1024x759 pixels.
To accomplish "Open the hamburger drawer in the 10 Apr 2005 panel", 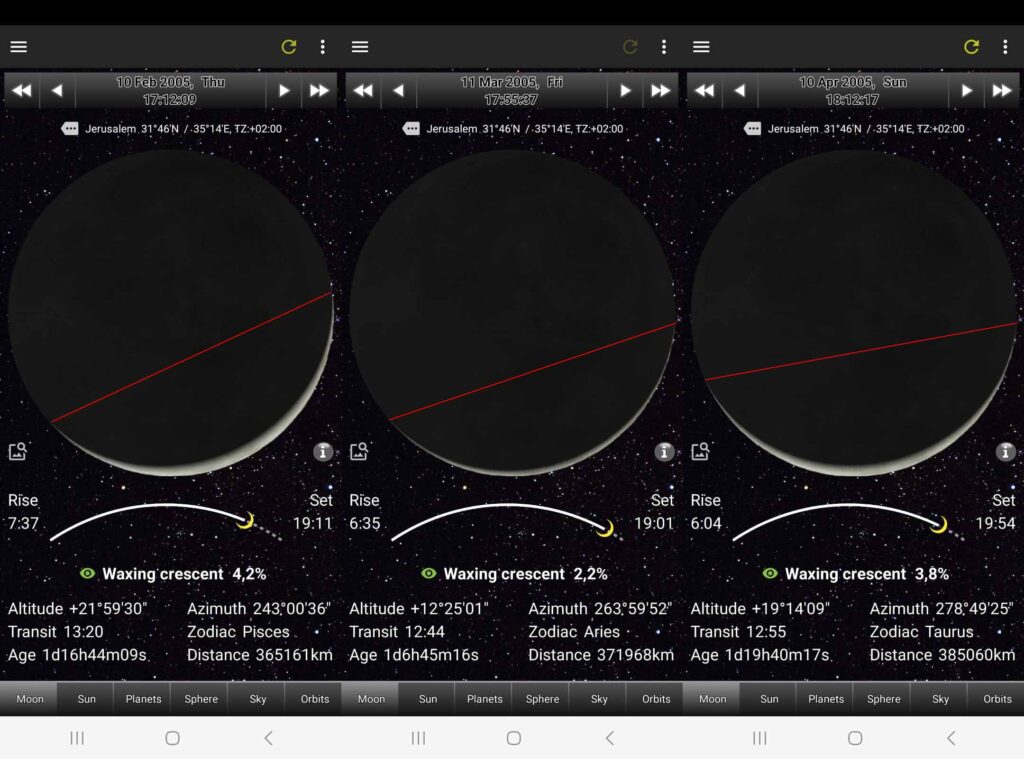I will click(701, 47).
